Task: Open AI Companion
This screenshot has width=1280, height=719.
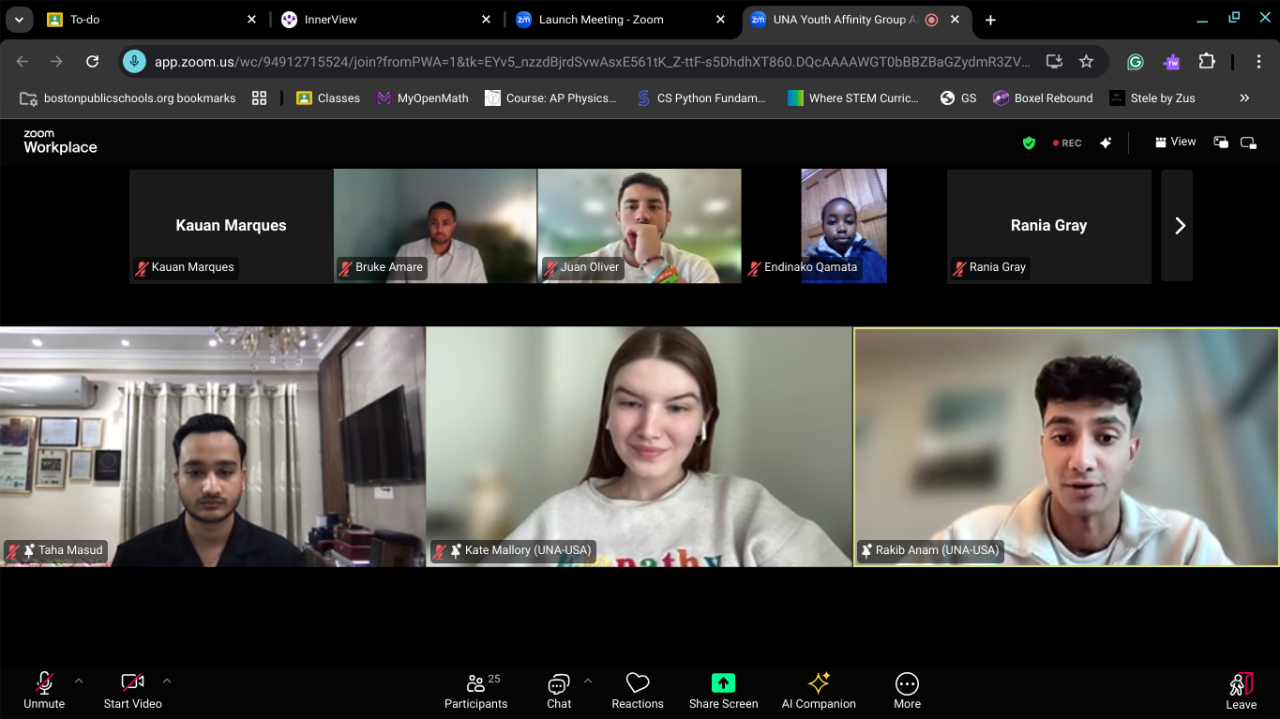Action: (x=819, y=690)
